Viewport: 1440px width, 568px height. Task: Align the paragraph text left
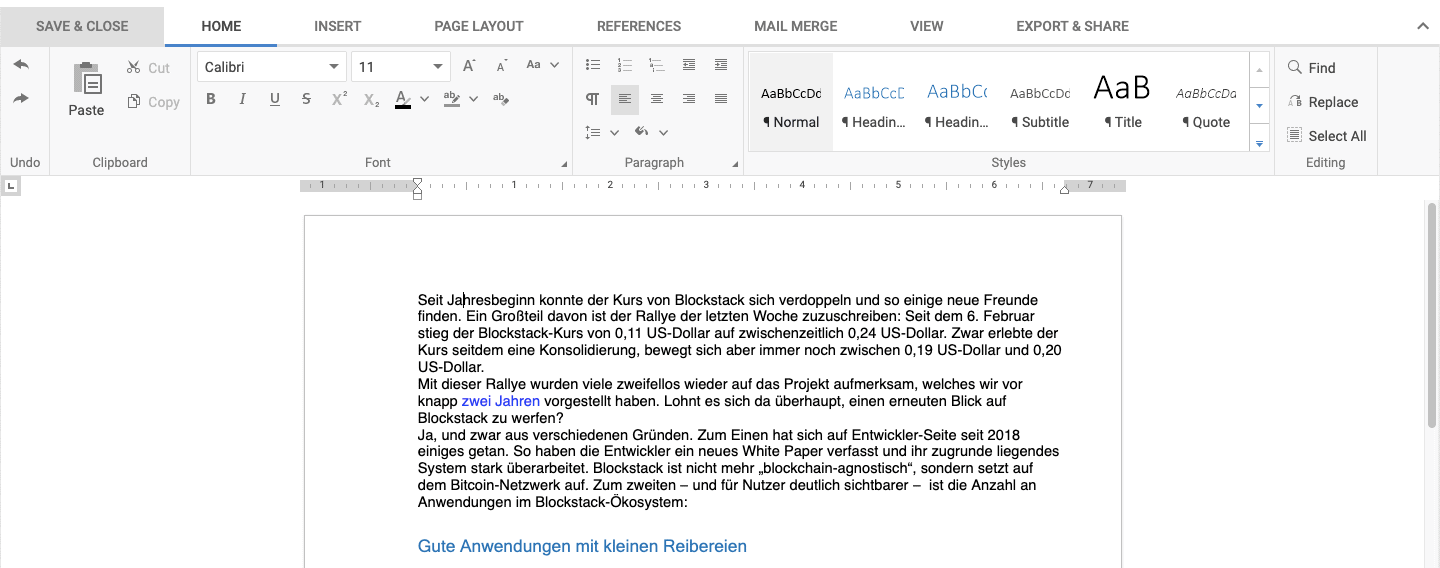click(625, 99)
